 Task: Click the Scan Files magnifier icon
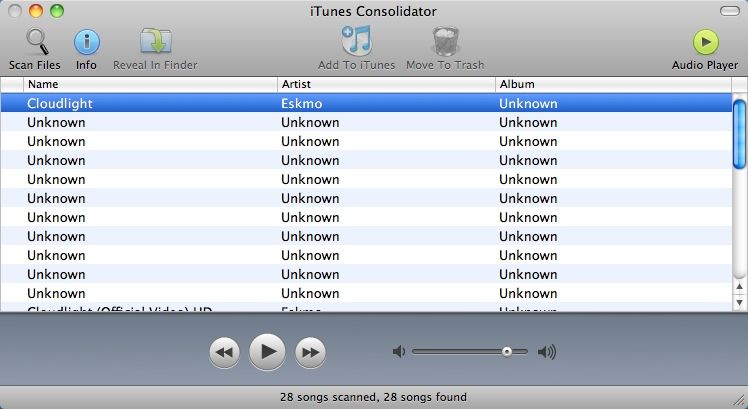click(37, 42)
